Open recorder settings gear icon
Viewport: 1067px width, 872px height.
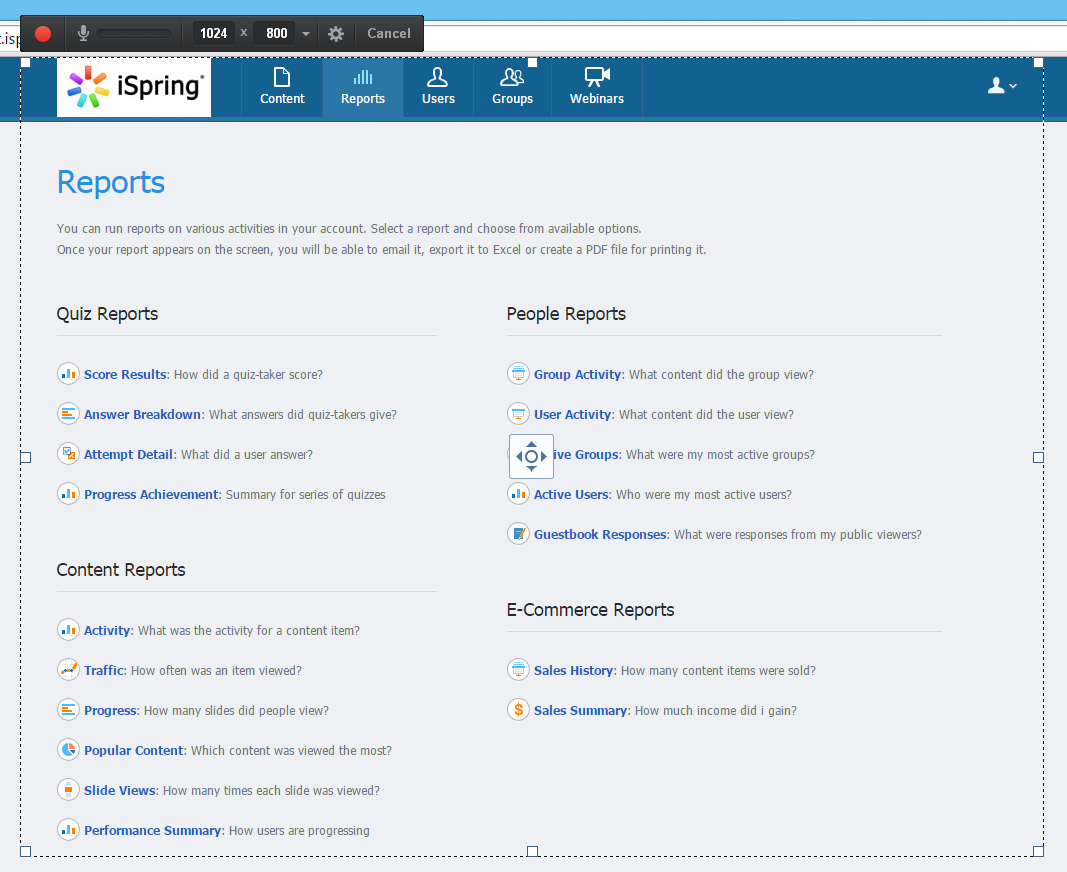coord(335,33)
